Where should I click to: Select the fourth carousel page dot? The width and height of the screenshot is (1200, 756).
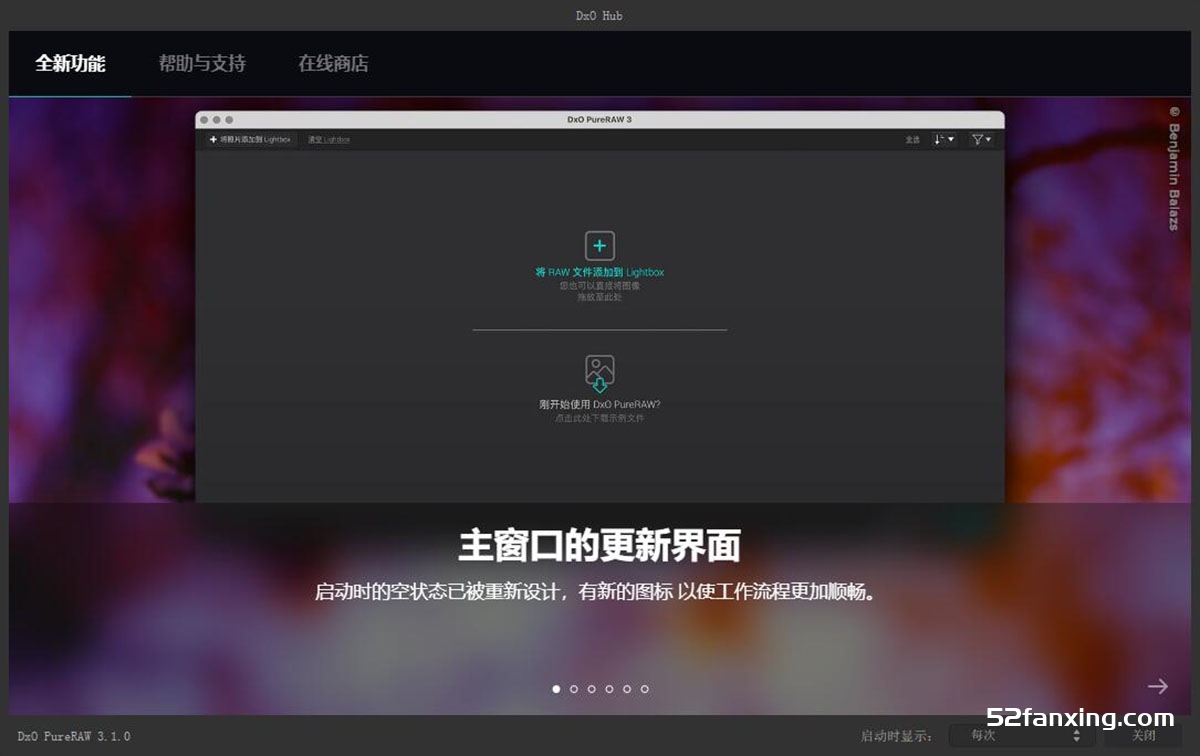(609, 689)
